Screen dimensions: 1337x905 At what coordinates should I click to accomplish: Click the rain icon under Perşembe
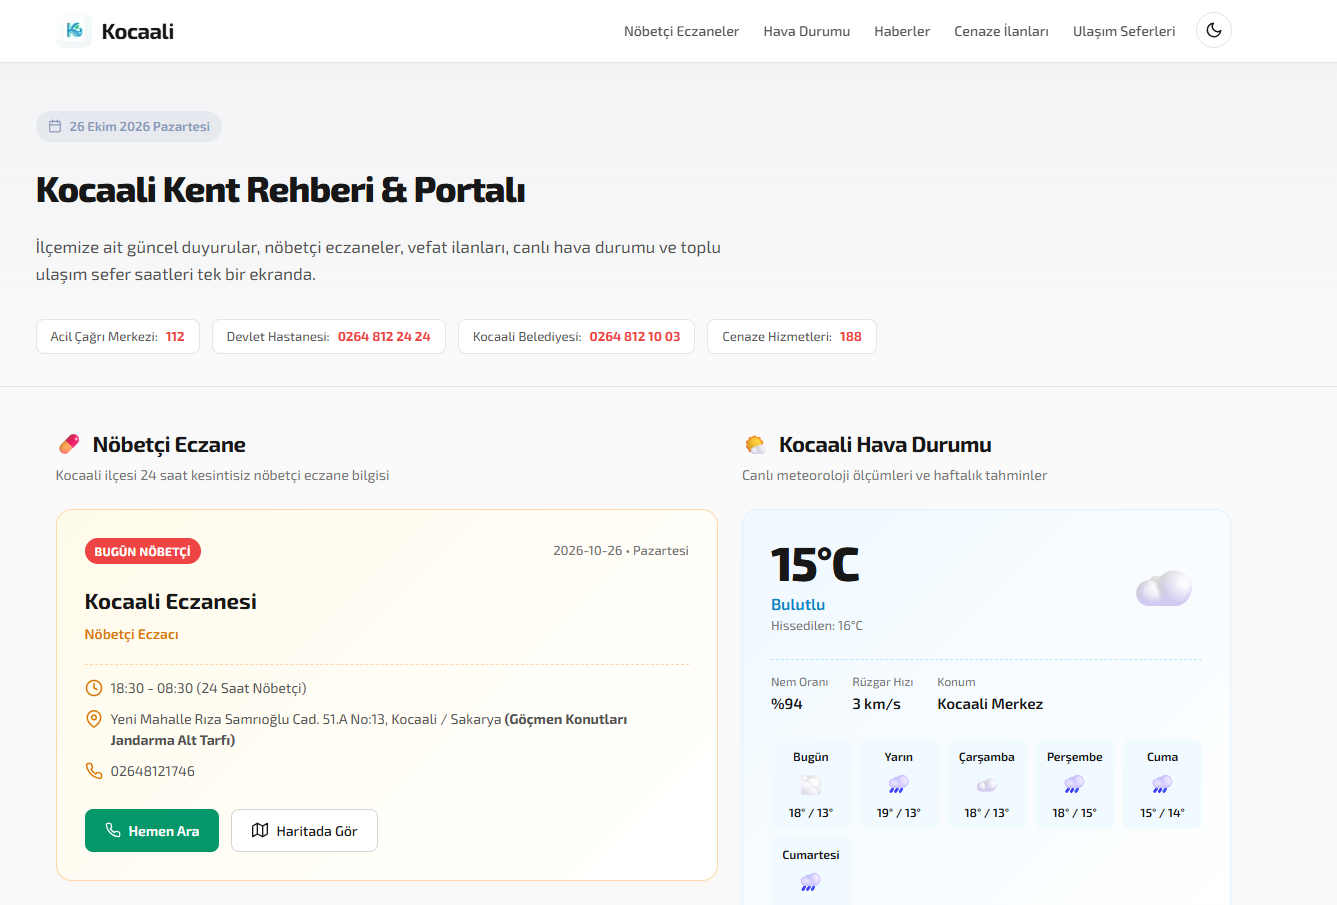[1074, 785]
